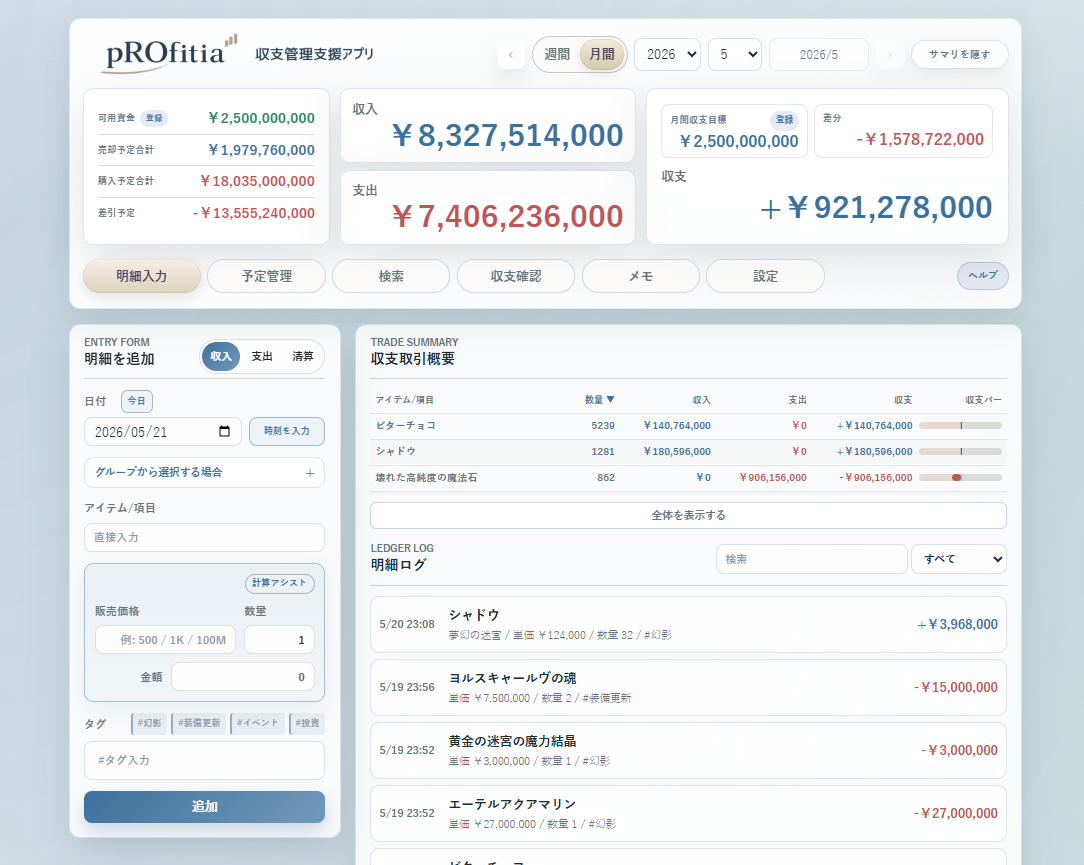Open the すべて filter dropdown

point(959,559)
